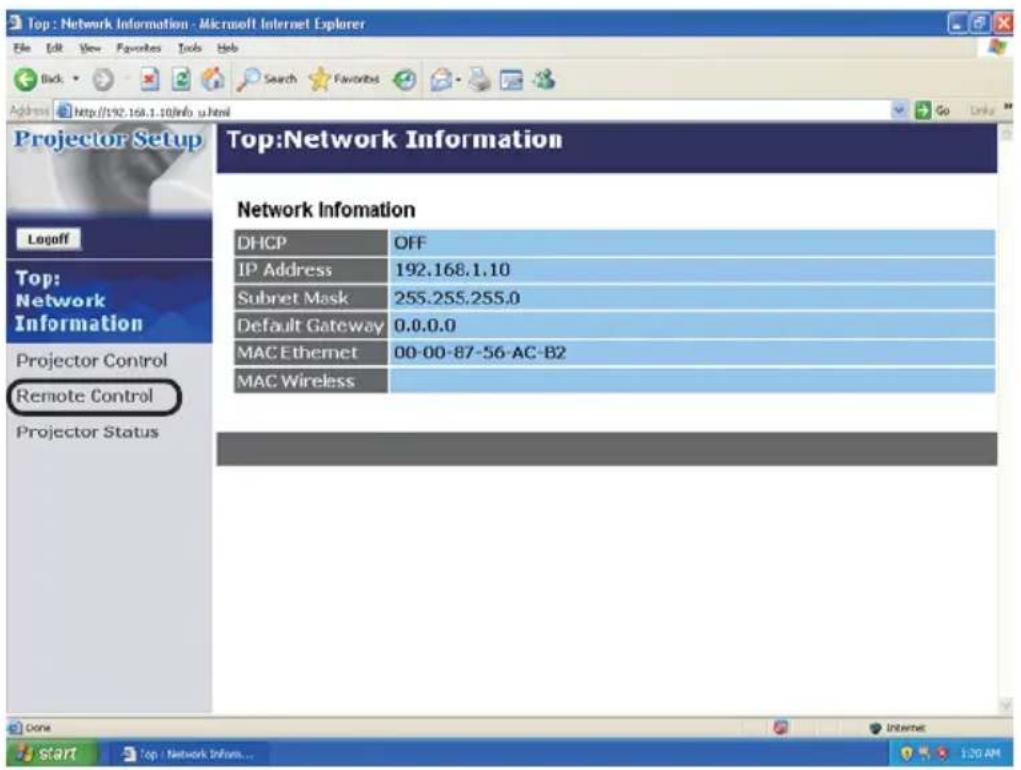1021x770 pixels.
Task: Open the History clock icon
Action: 404,80
